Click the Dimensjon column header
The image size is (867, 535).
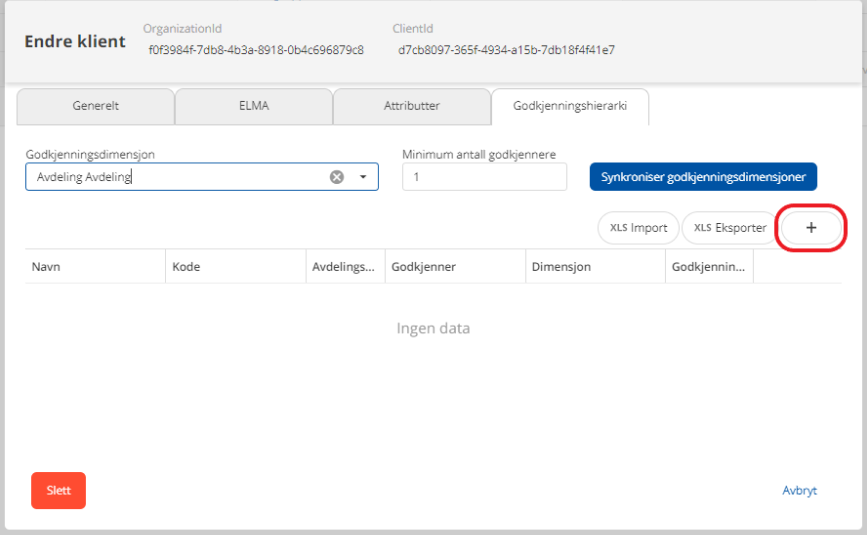[x=595, y=267]
